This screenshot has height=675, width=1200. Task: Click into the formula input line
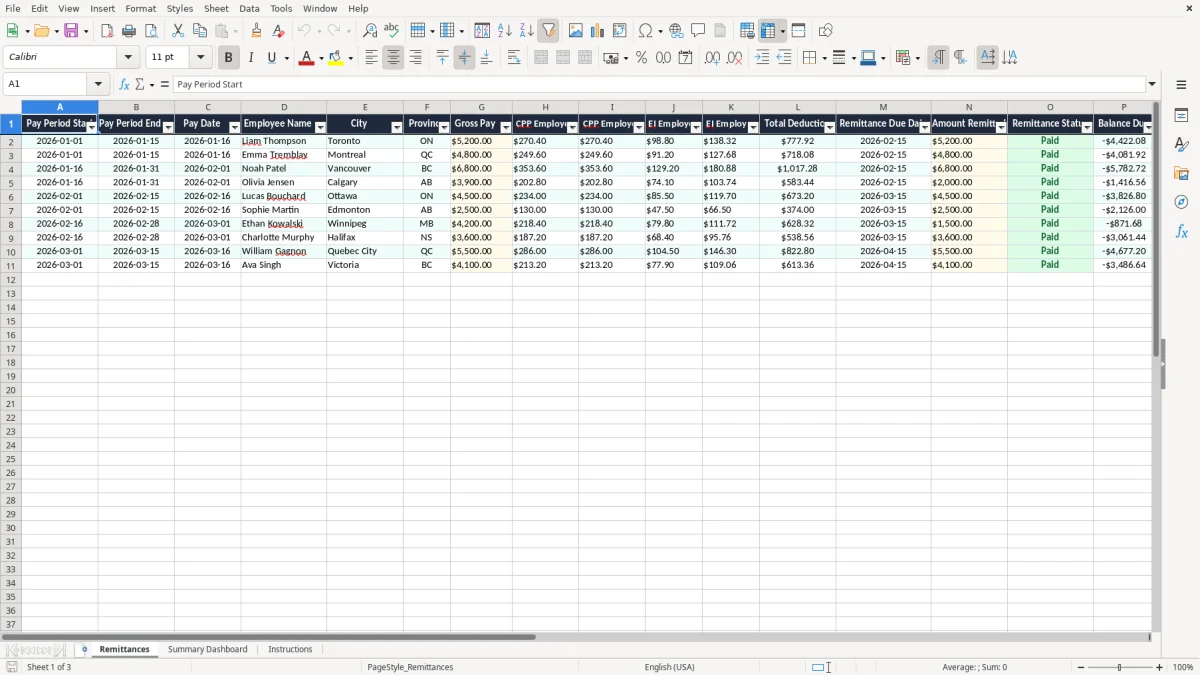[659, 84]
